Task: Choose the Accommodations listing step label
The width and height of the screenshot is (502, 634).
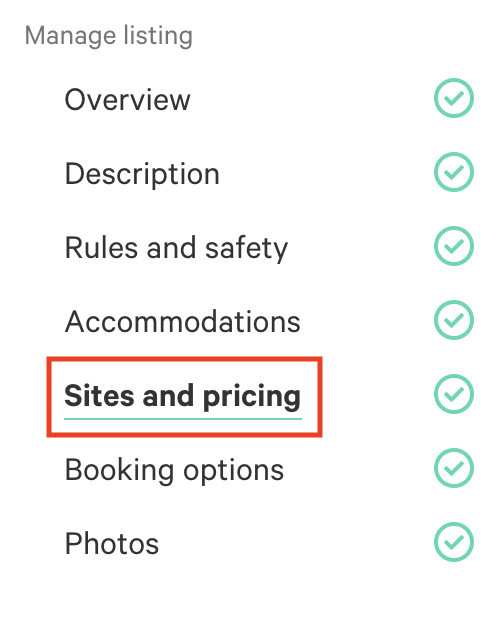Action: click(x=183, y=322)
